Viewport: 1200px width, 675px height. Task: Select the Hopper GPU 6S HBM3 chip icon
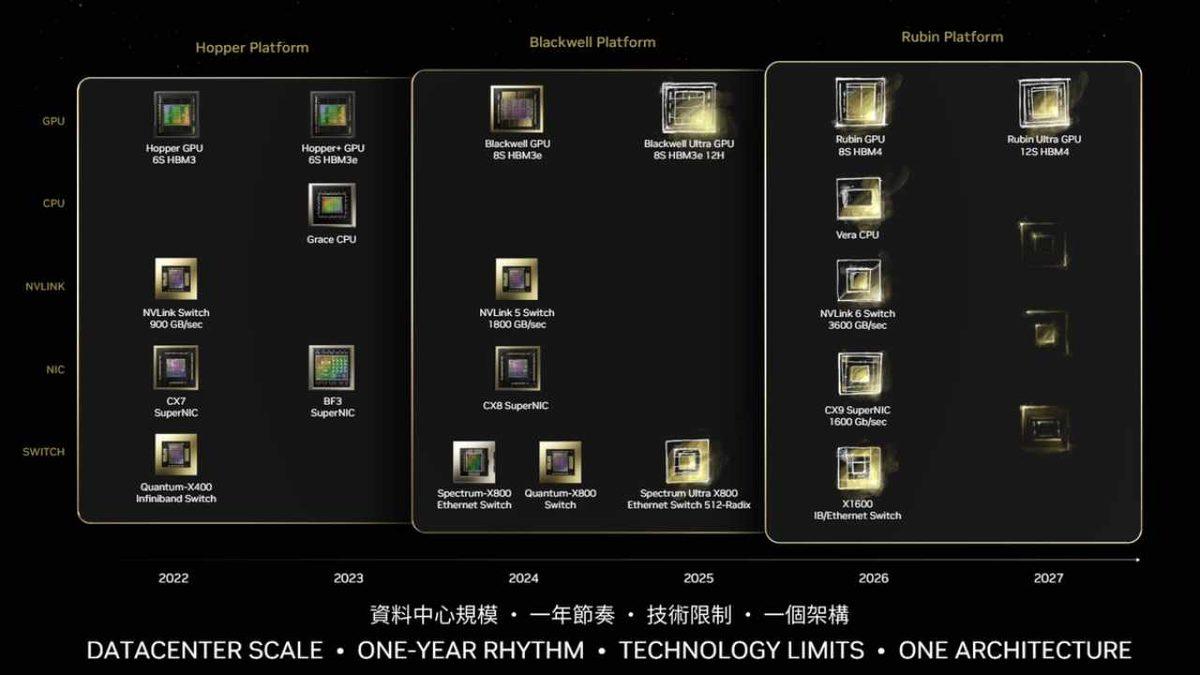click(174, 113)
